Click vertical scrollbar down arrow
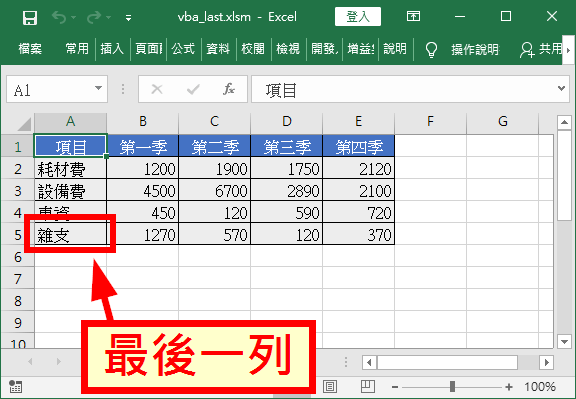Screen dimensions: 576x399 (564, 341)
